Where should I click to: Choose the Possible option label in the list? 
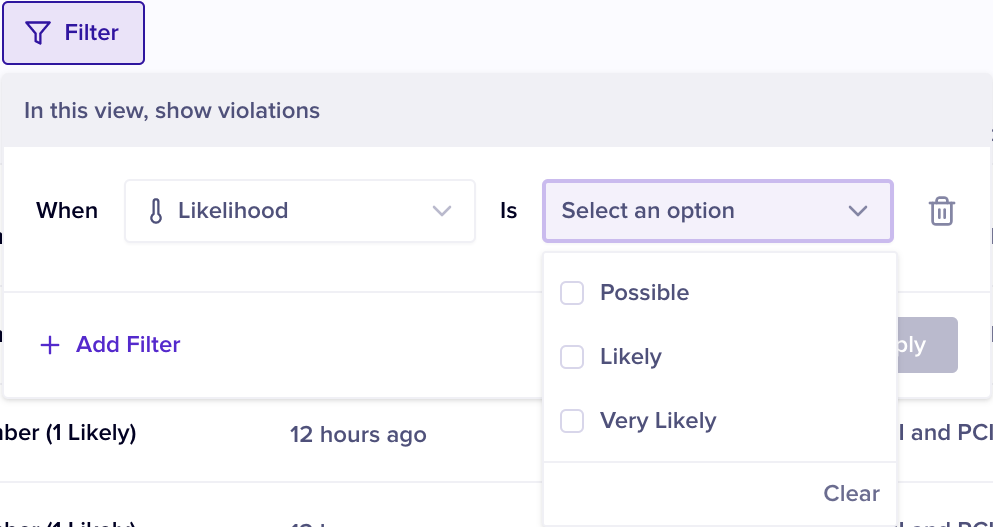pos(644,293)
